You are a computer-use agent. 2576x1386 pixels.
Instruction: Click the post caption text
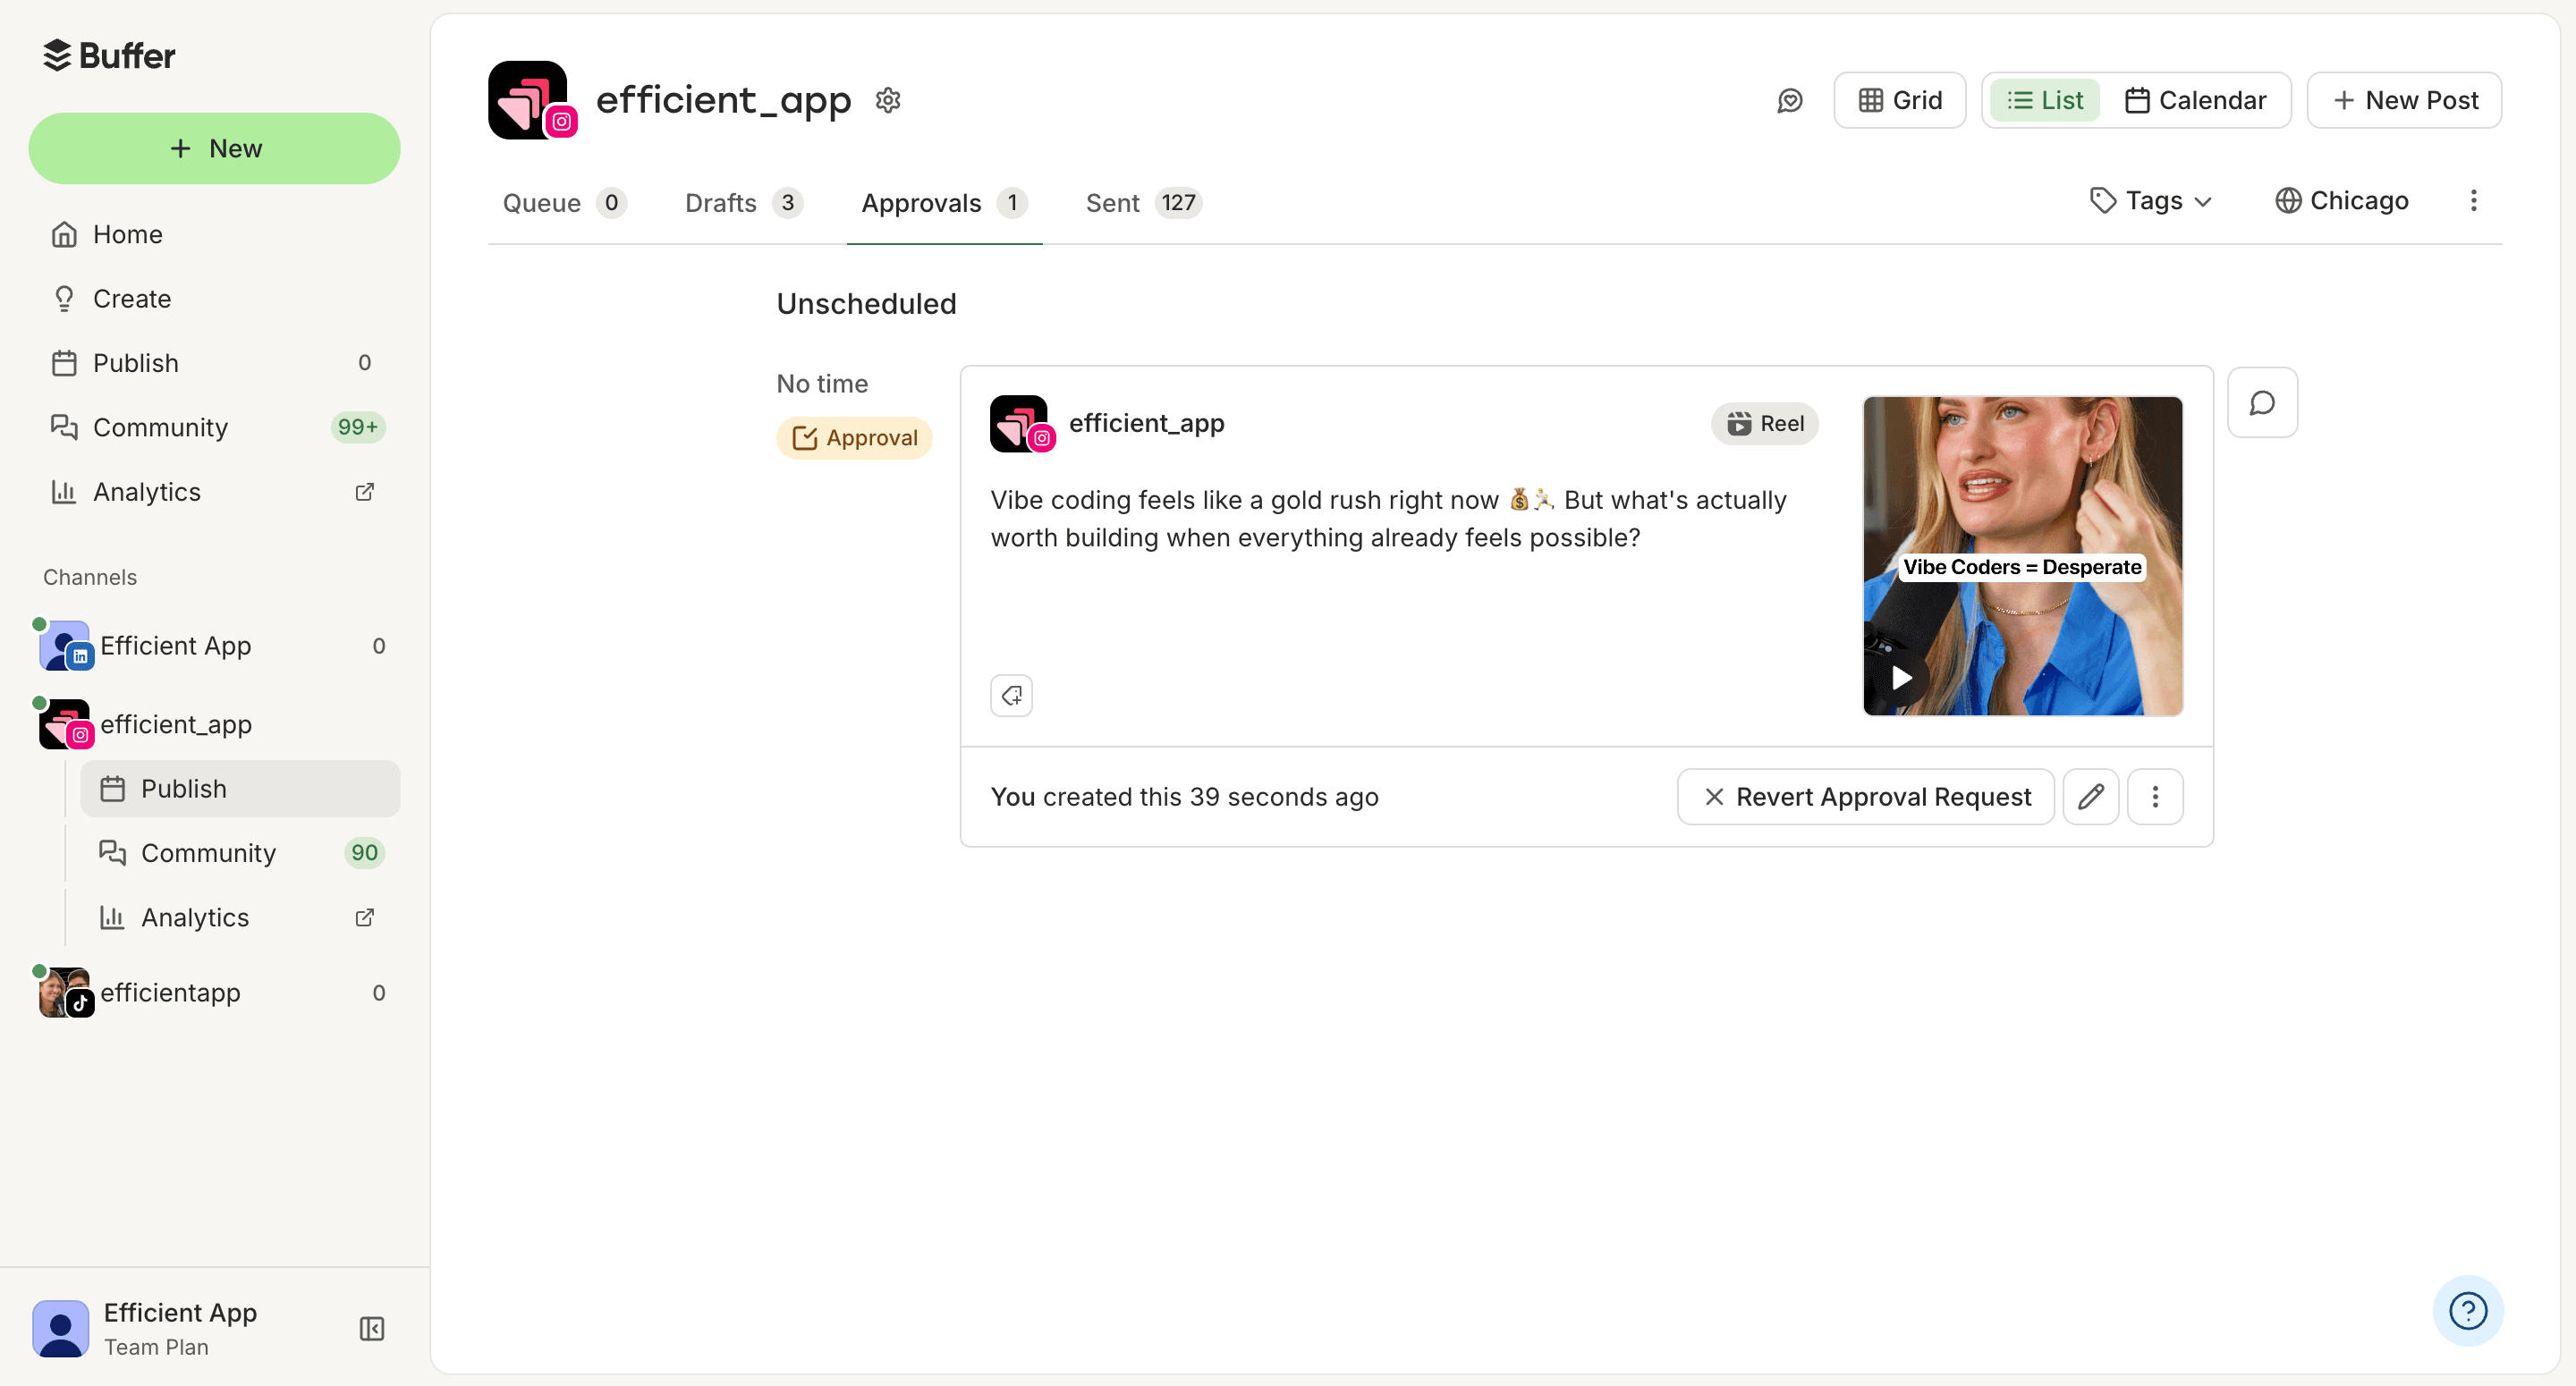click(1388, 519)
